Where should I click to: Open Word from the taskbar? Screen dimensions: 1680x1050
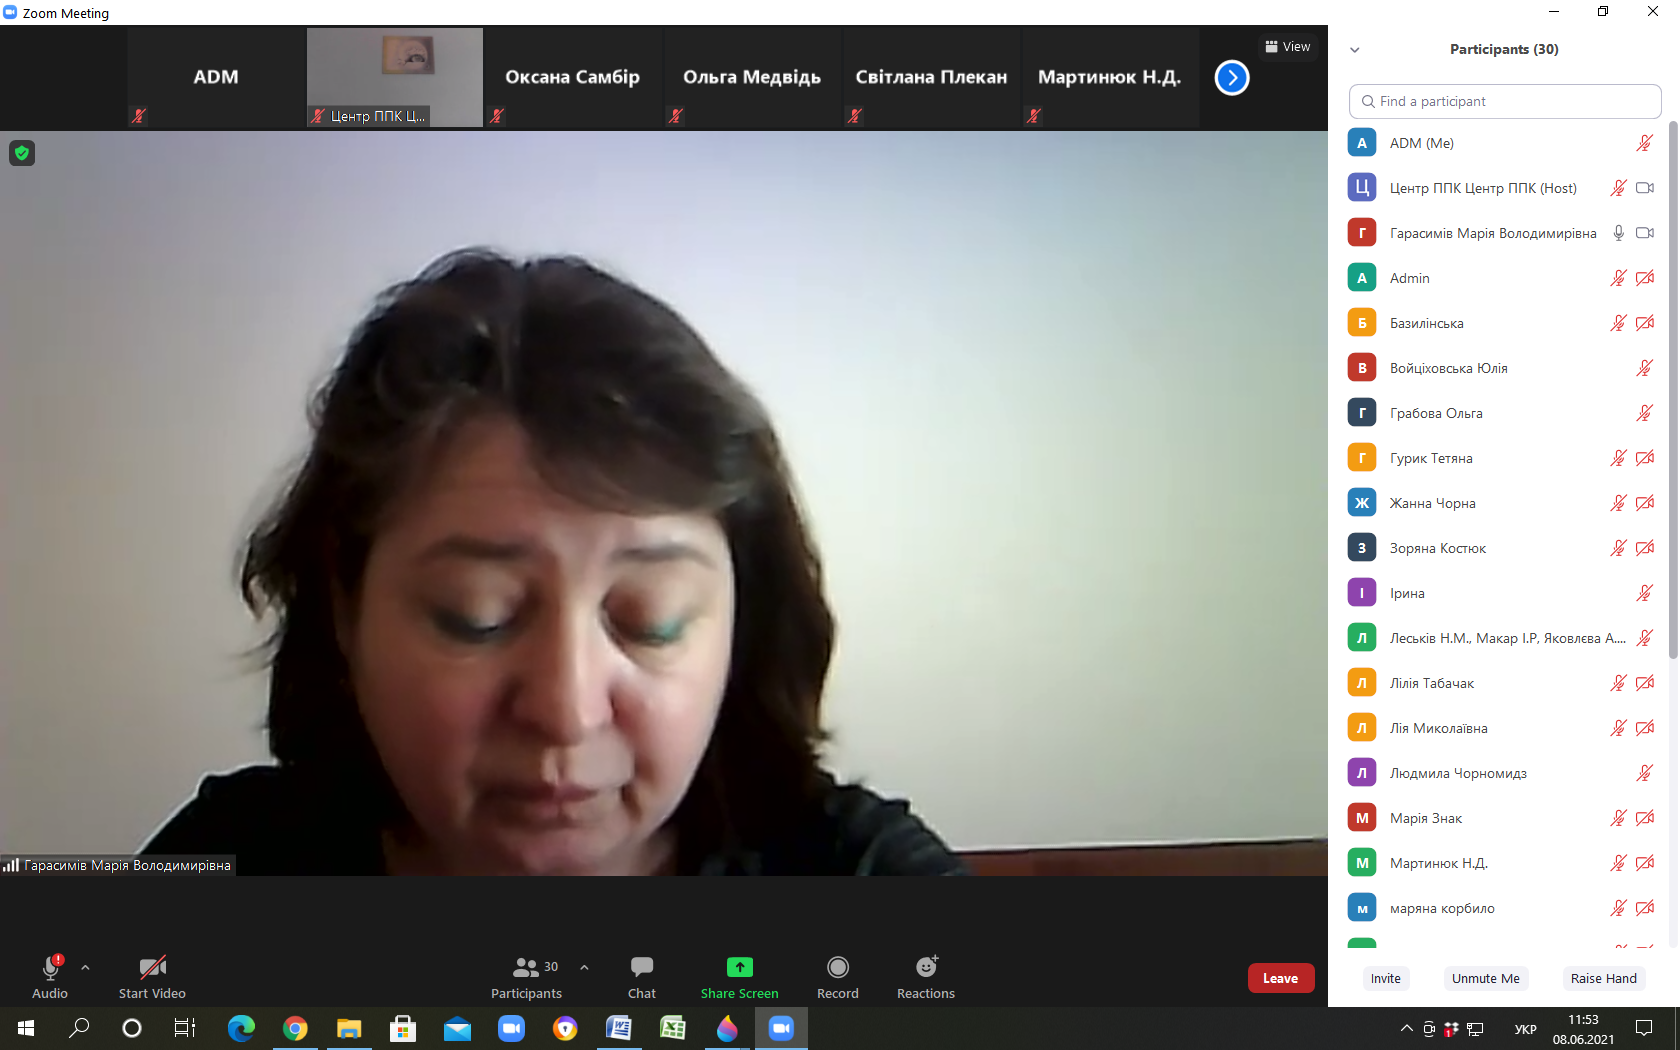pyautogui.click(x=619, y=1028)
